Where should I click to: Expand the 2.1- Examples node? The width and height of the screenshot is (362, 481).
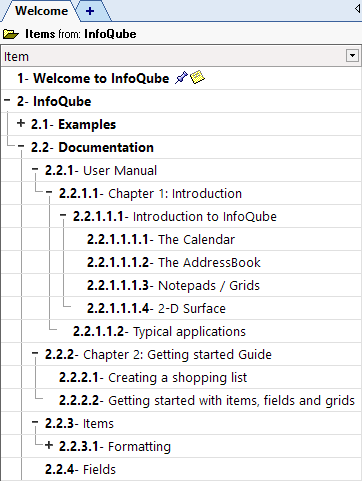tap(21, 123)
